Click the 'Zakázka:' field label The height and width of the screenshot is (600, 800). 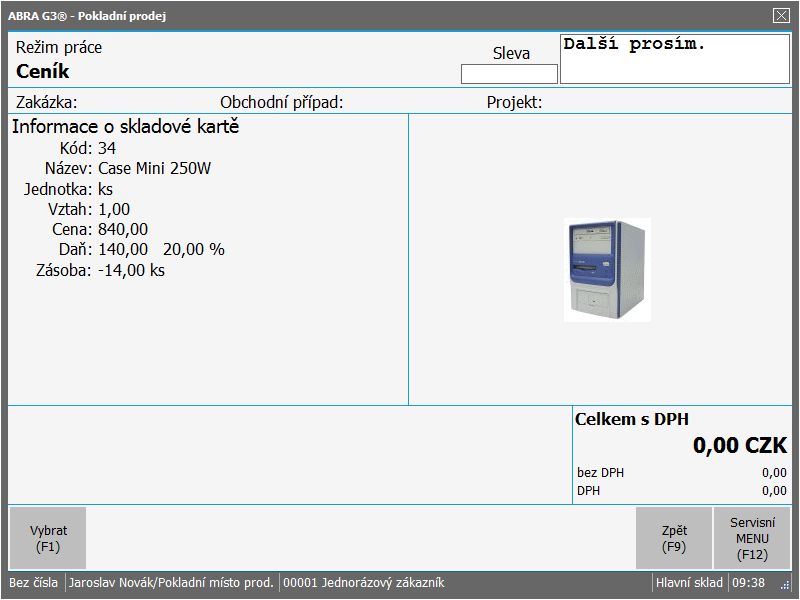tap(46, 102)
